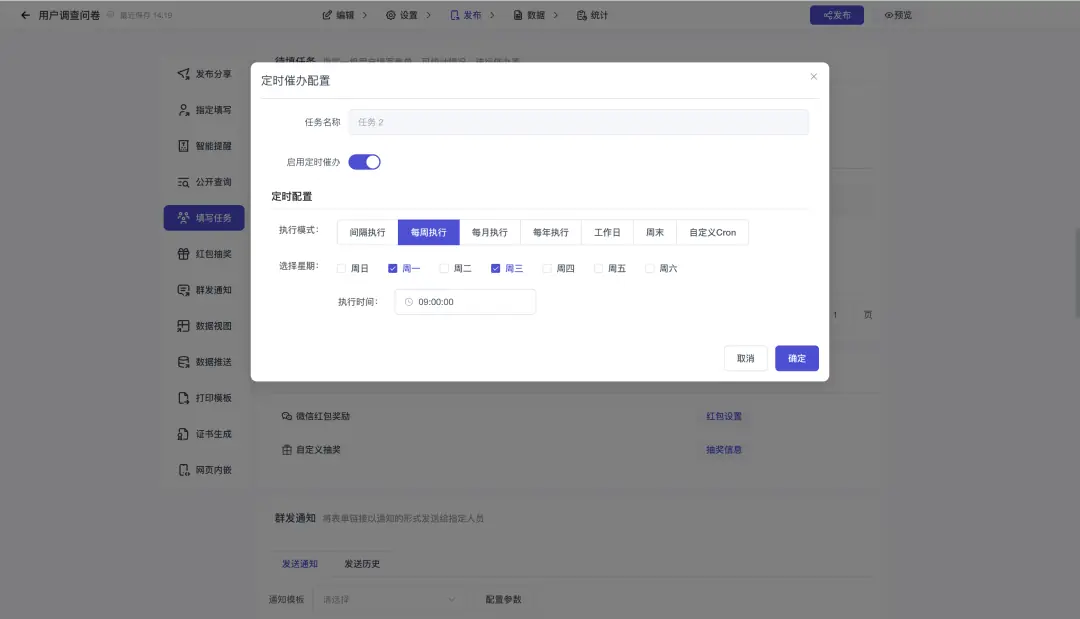
Task: Open 证书生成 in sidebar
Action: tap(204, 434)
